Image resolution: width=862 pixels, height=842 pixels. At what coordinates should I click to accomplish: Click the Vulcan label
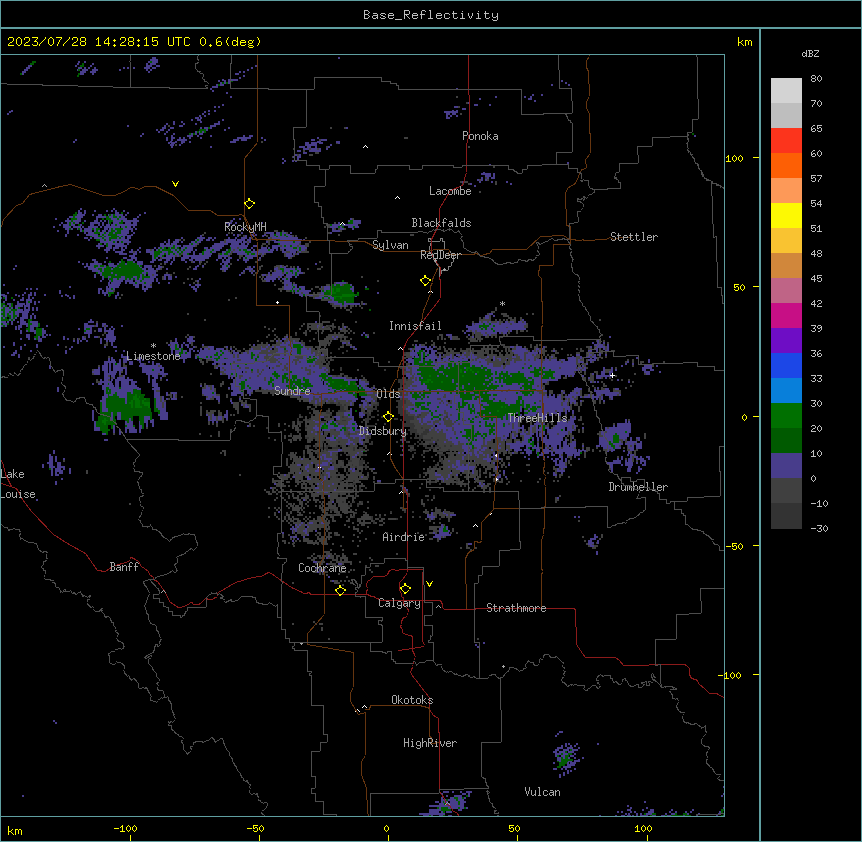coord(543,792)
